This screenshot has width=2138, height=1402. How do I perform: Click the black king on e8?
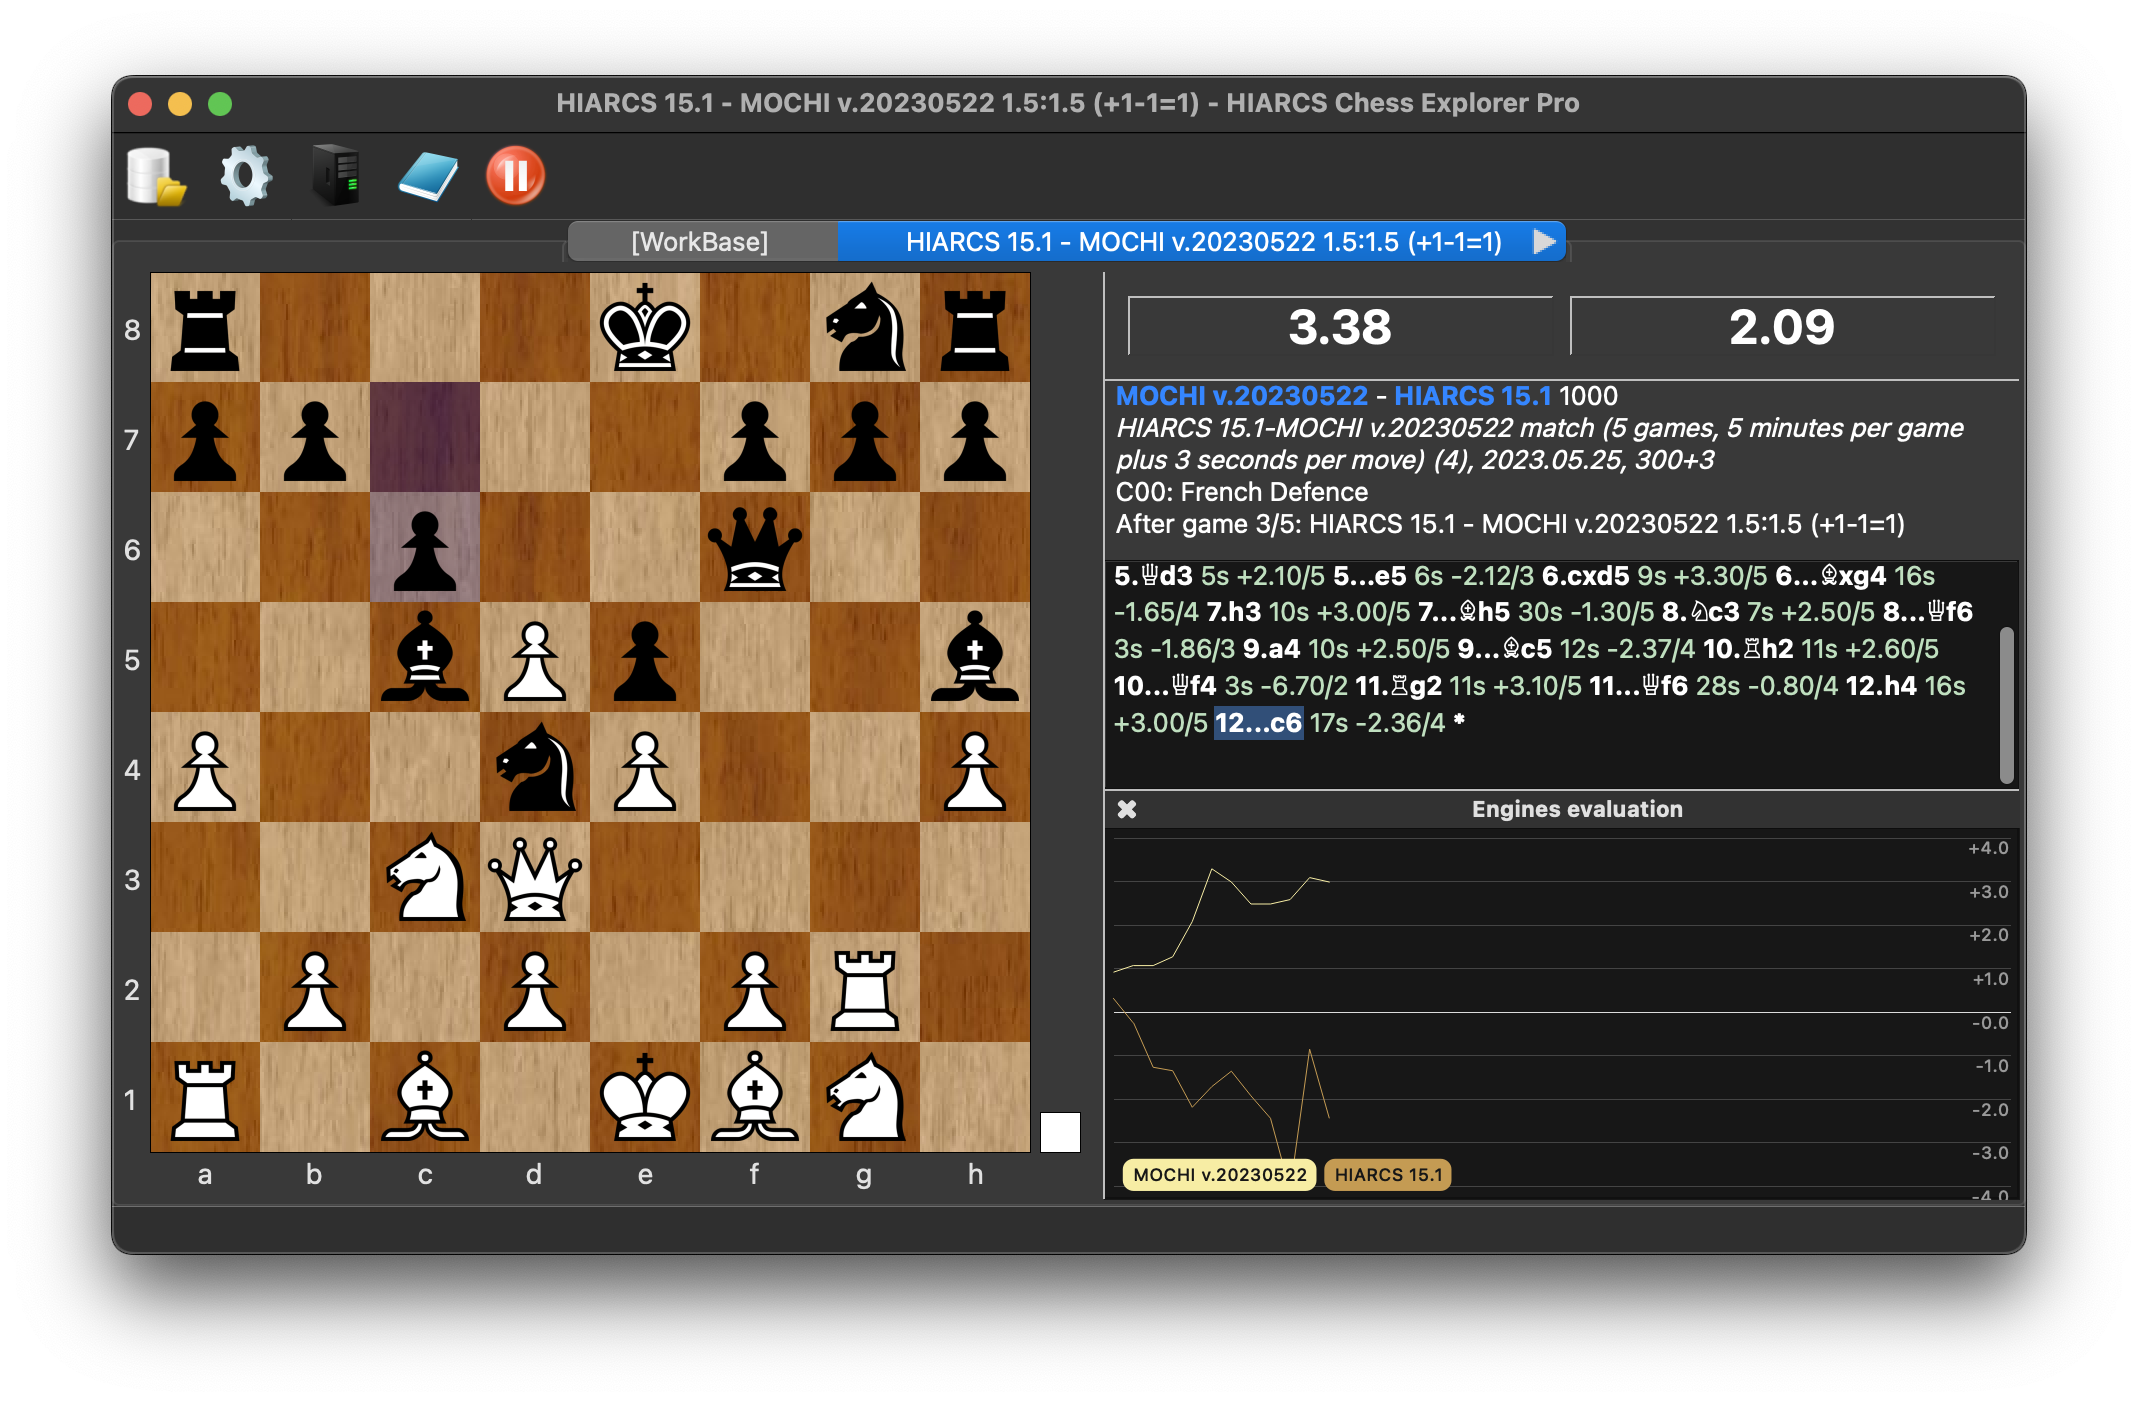(x=645, y=328)
